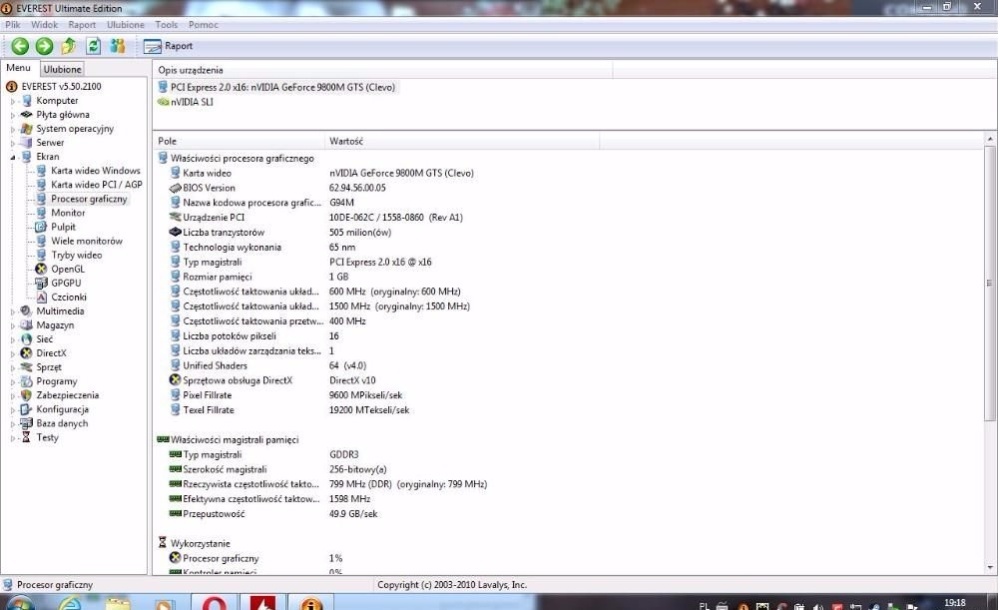Open the Plik menu
The image size is (1000, 610).
(x=13, y=25)
